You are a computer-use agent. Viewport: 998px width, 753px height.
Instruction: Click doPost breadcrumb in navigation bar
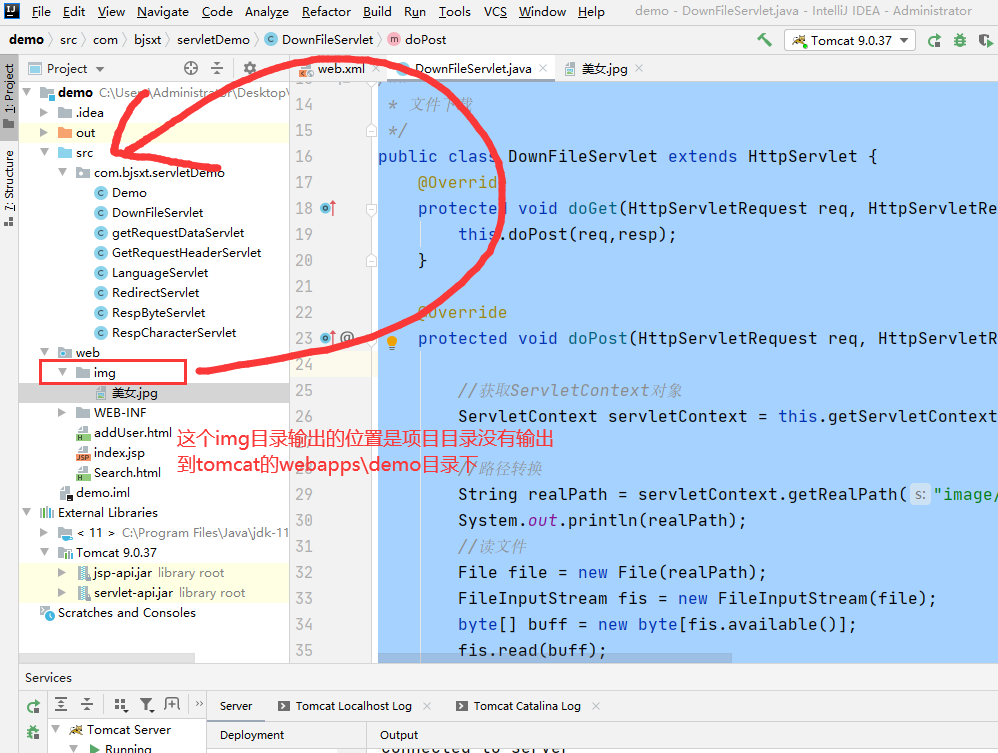[x=418, y=39]
